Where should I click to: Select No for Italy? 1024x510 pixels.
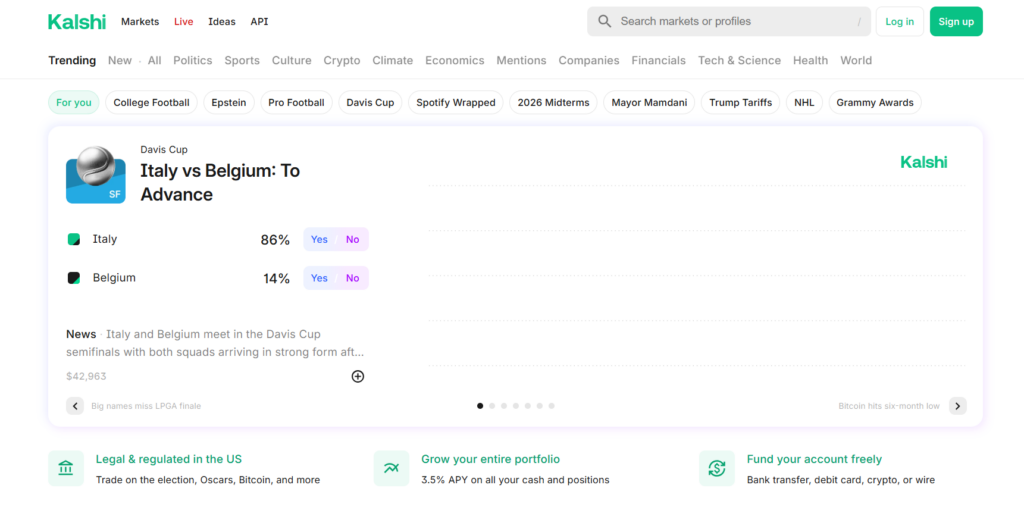(x=352, y=240)
